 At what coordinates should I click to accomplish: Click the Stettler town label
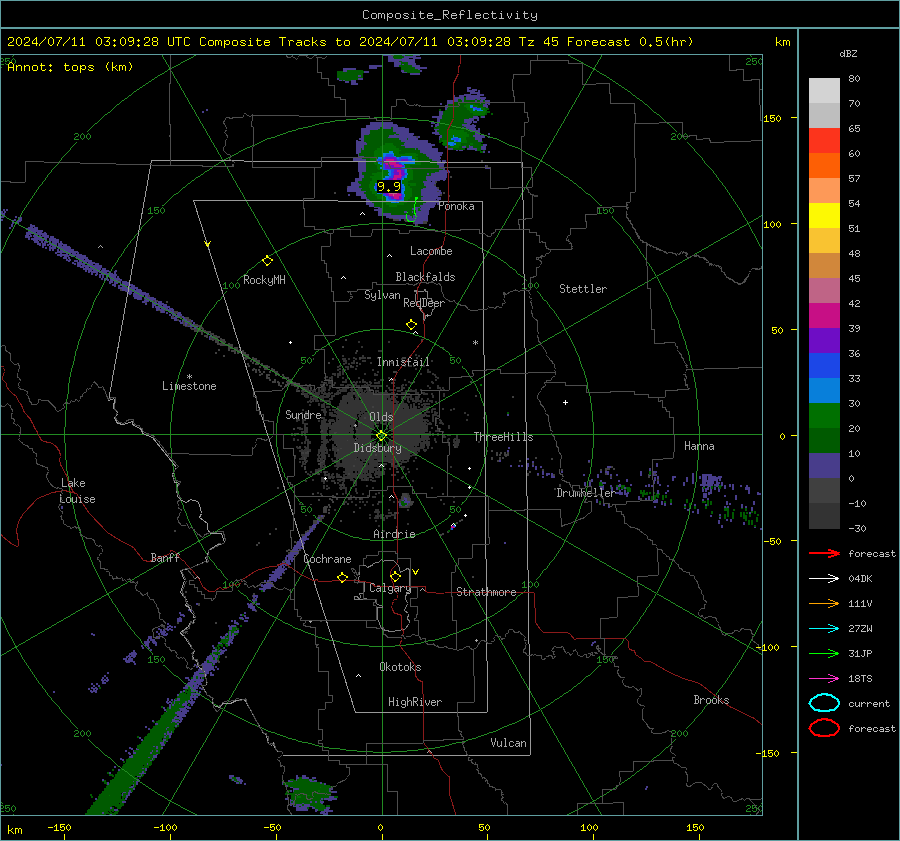coord(583,289)
